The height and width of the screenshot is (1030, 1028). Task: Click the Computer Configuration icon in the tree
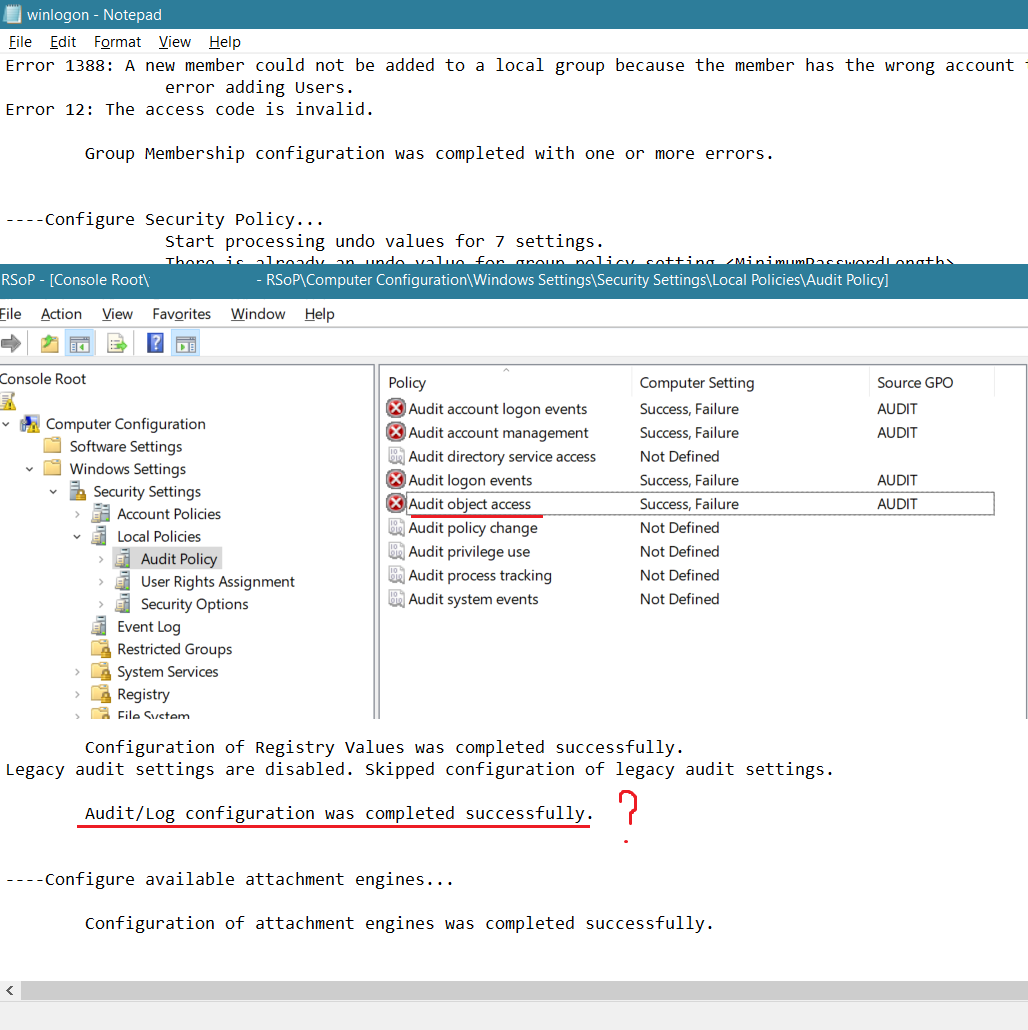click(30, 424)
